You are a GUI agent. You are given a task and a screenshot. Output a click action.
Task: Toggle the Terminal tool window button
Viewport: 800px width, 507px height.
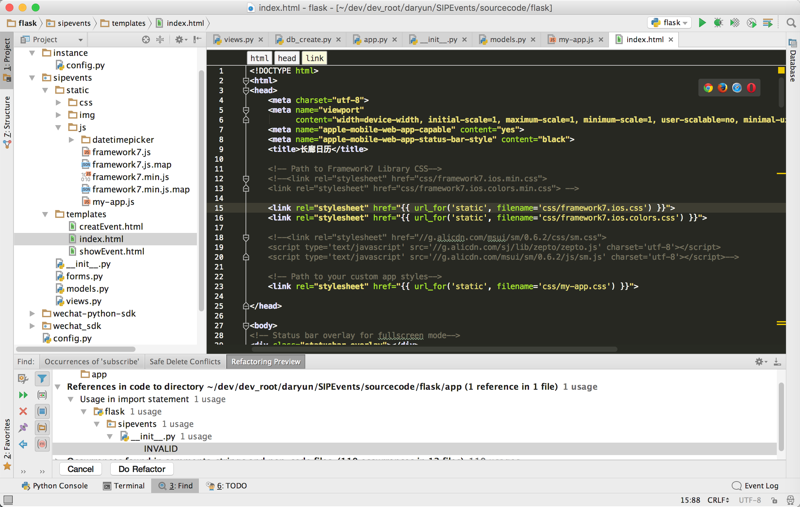[123, 486]
